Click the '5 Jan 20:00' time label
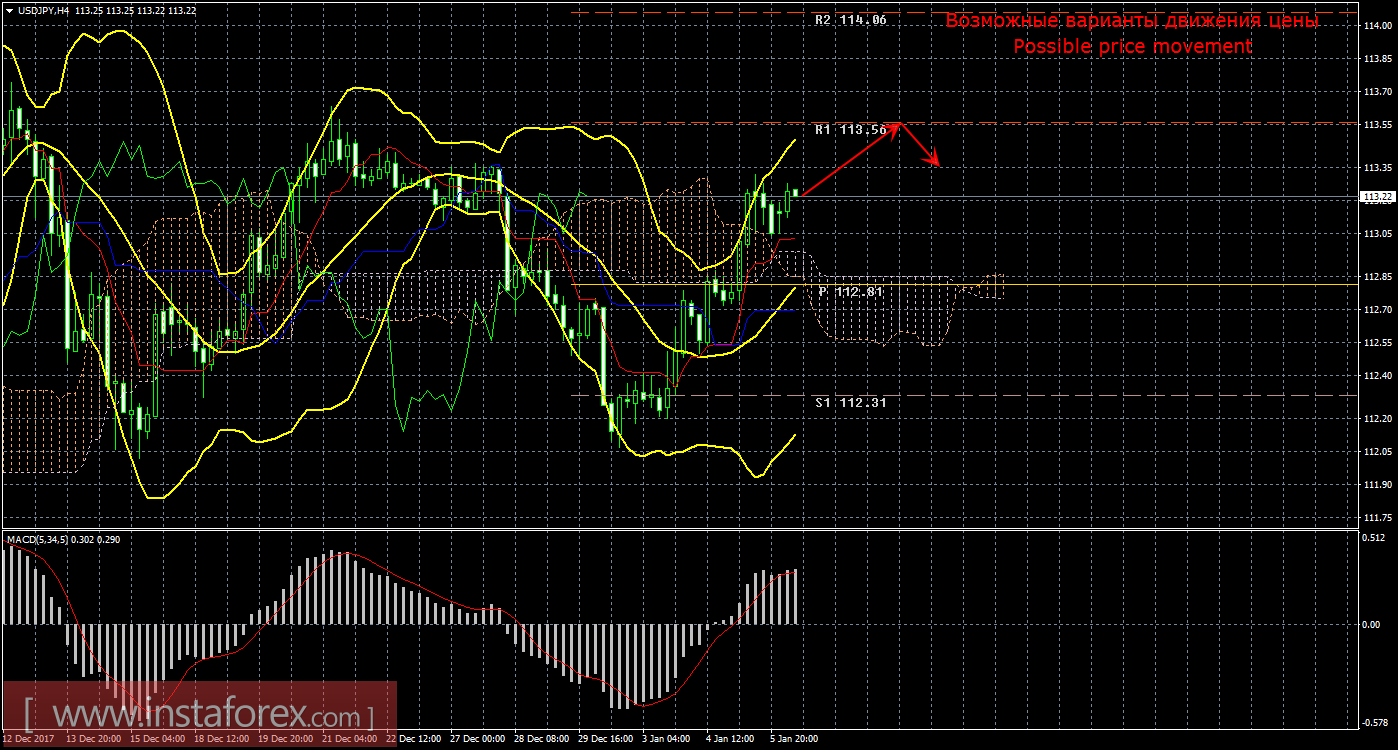The image size is (1398, 750). 794,739
